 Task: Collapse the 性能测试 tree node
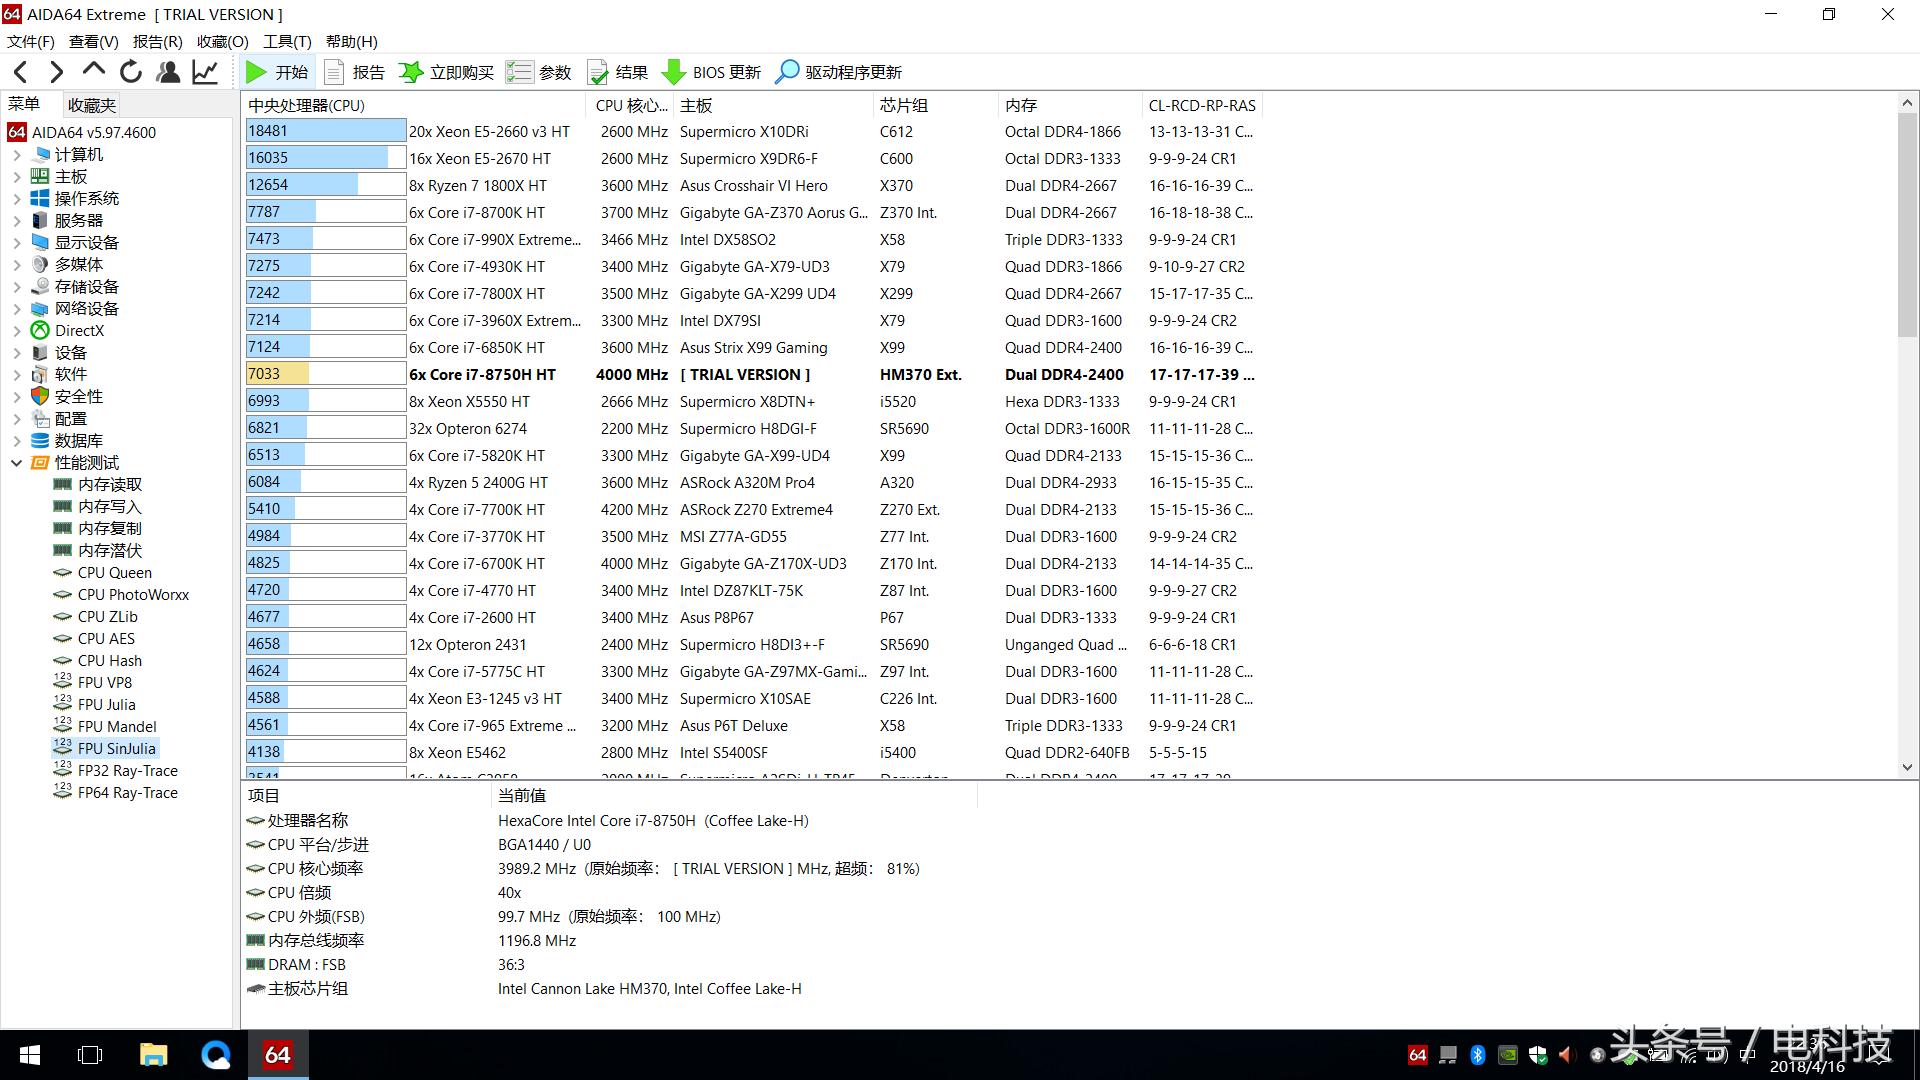17,463
